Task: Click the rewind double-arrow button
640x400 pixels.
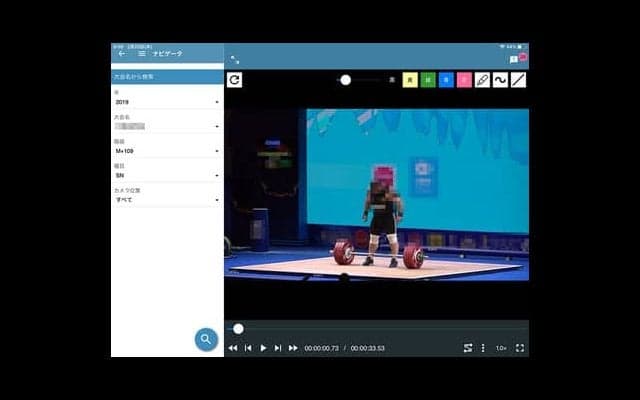Action: [233, 348]
